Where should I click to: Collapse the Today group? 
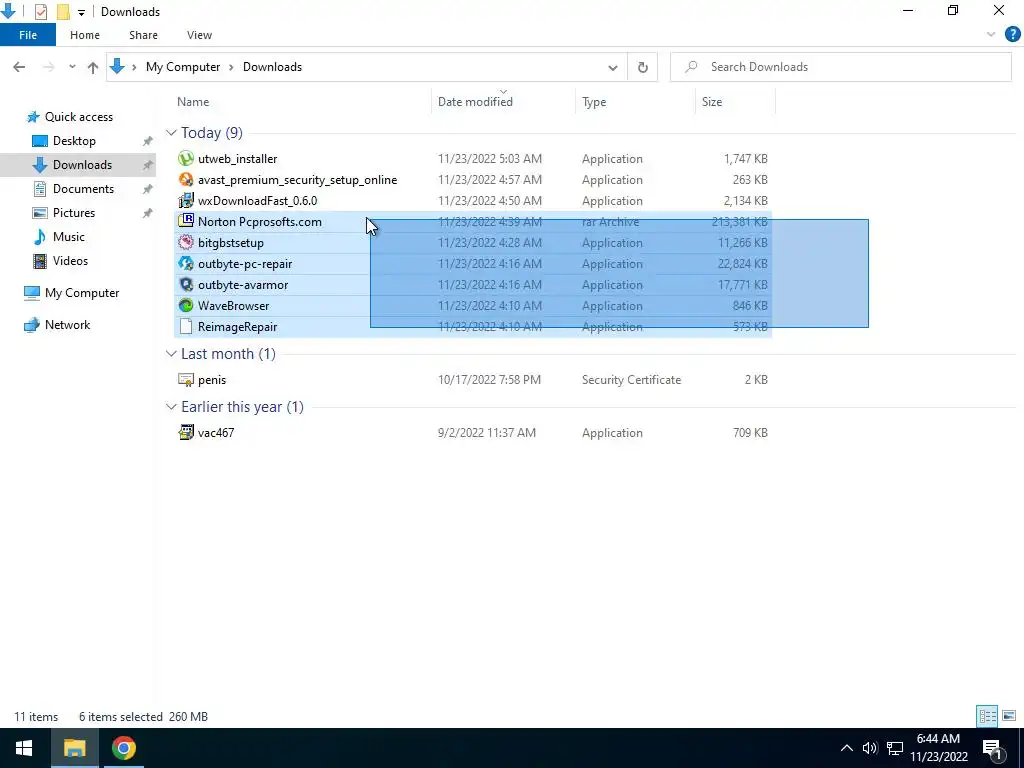171,133
